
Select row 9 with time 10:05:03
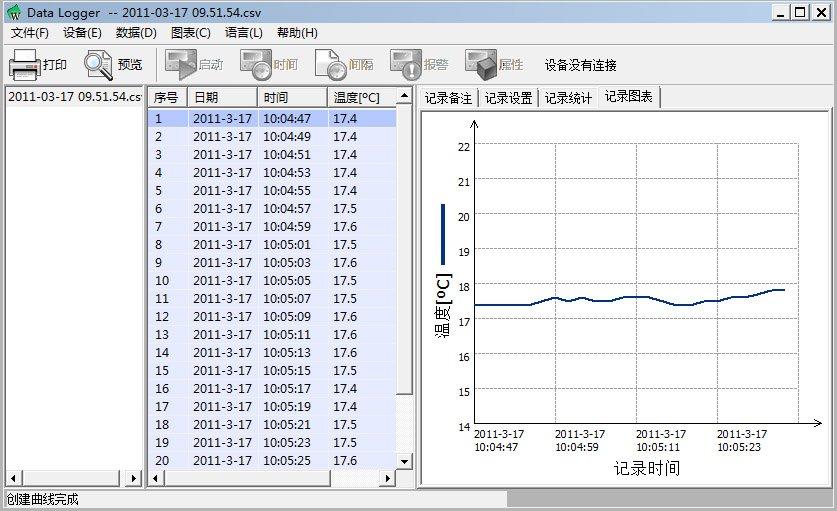(272, 263)
